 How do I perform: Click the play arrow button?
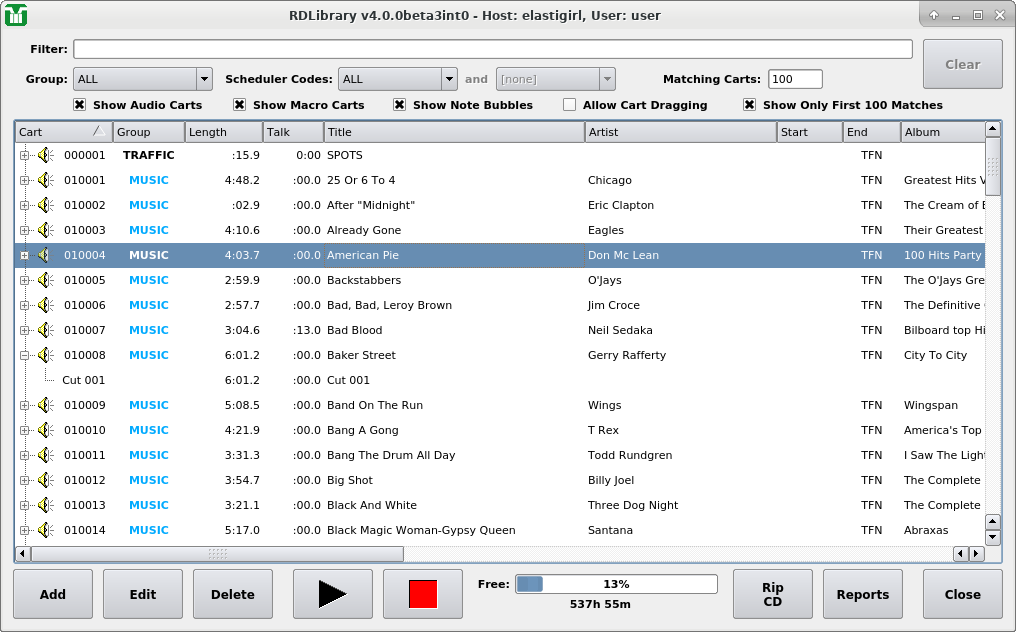(x=332, y=594)
